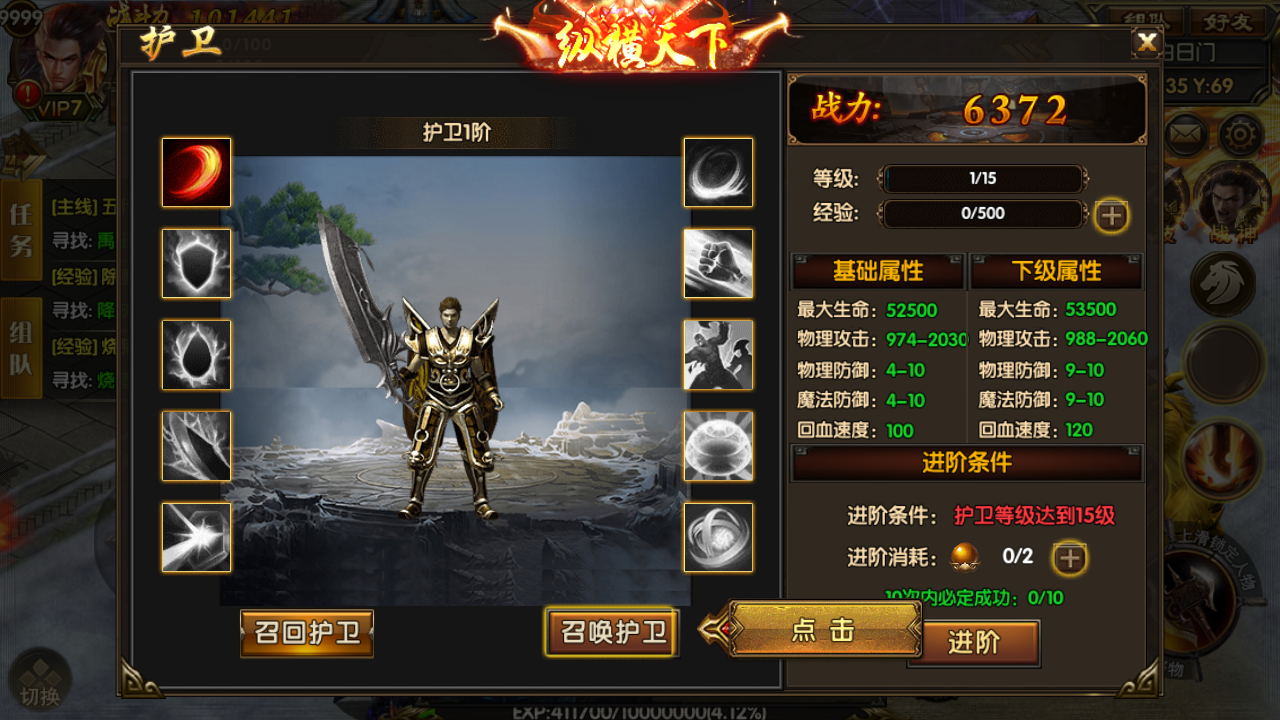Click the 经验 progress bar

tap(983, 213)
